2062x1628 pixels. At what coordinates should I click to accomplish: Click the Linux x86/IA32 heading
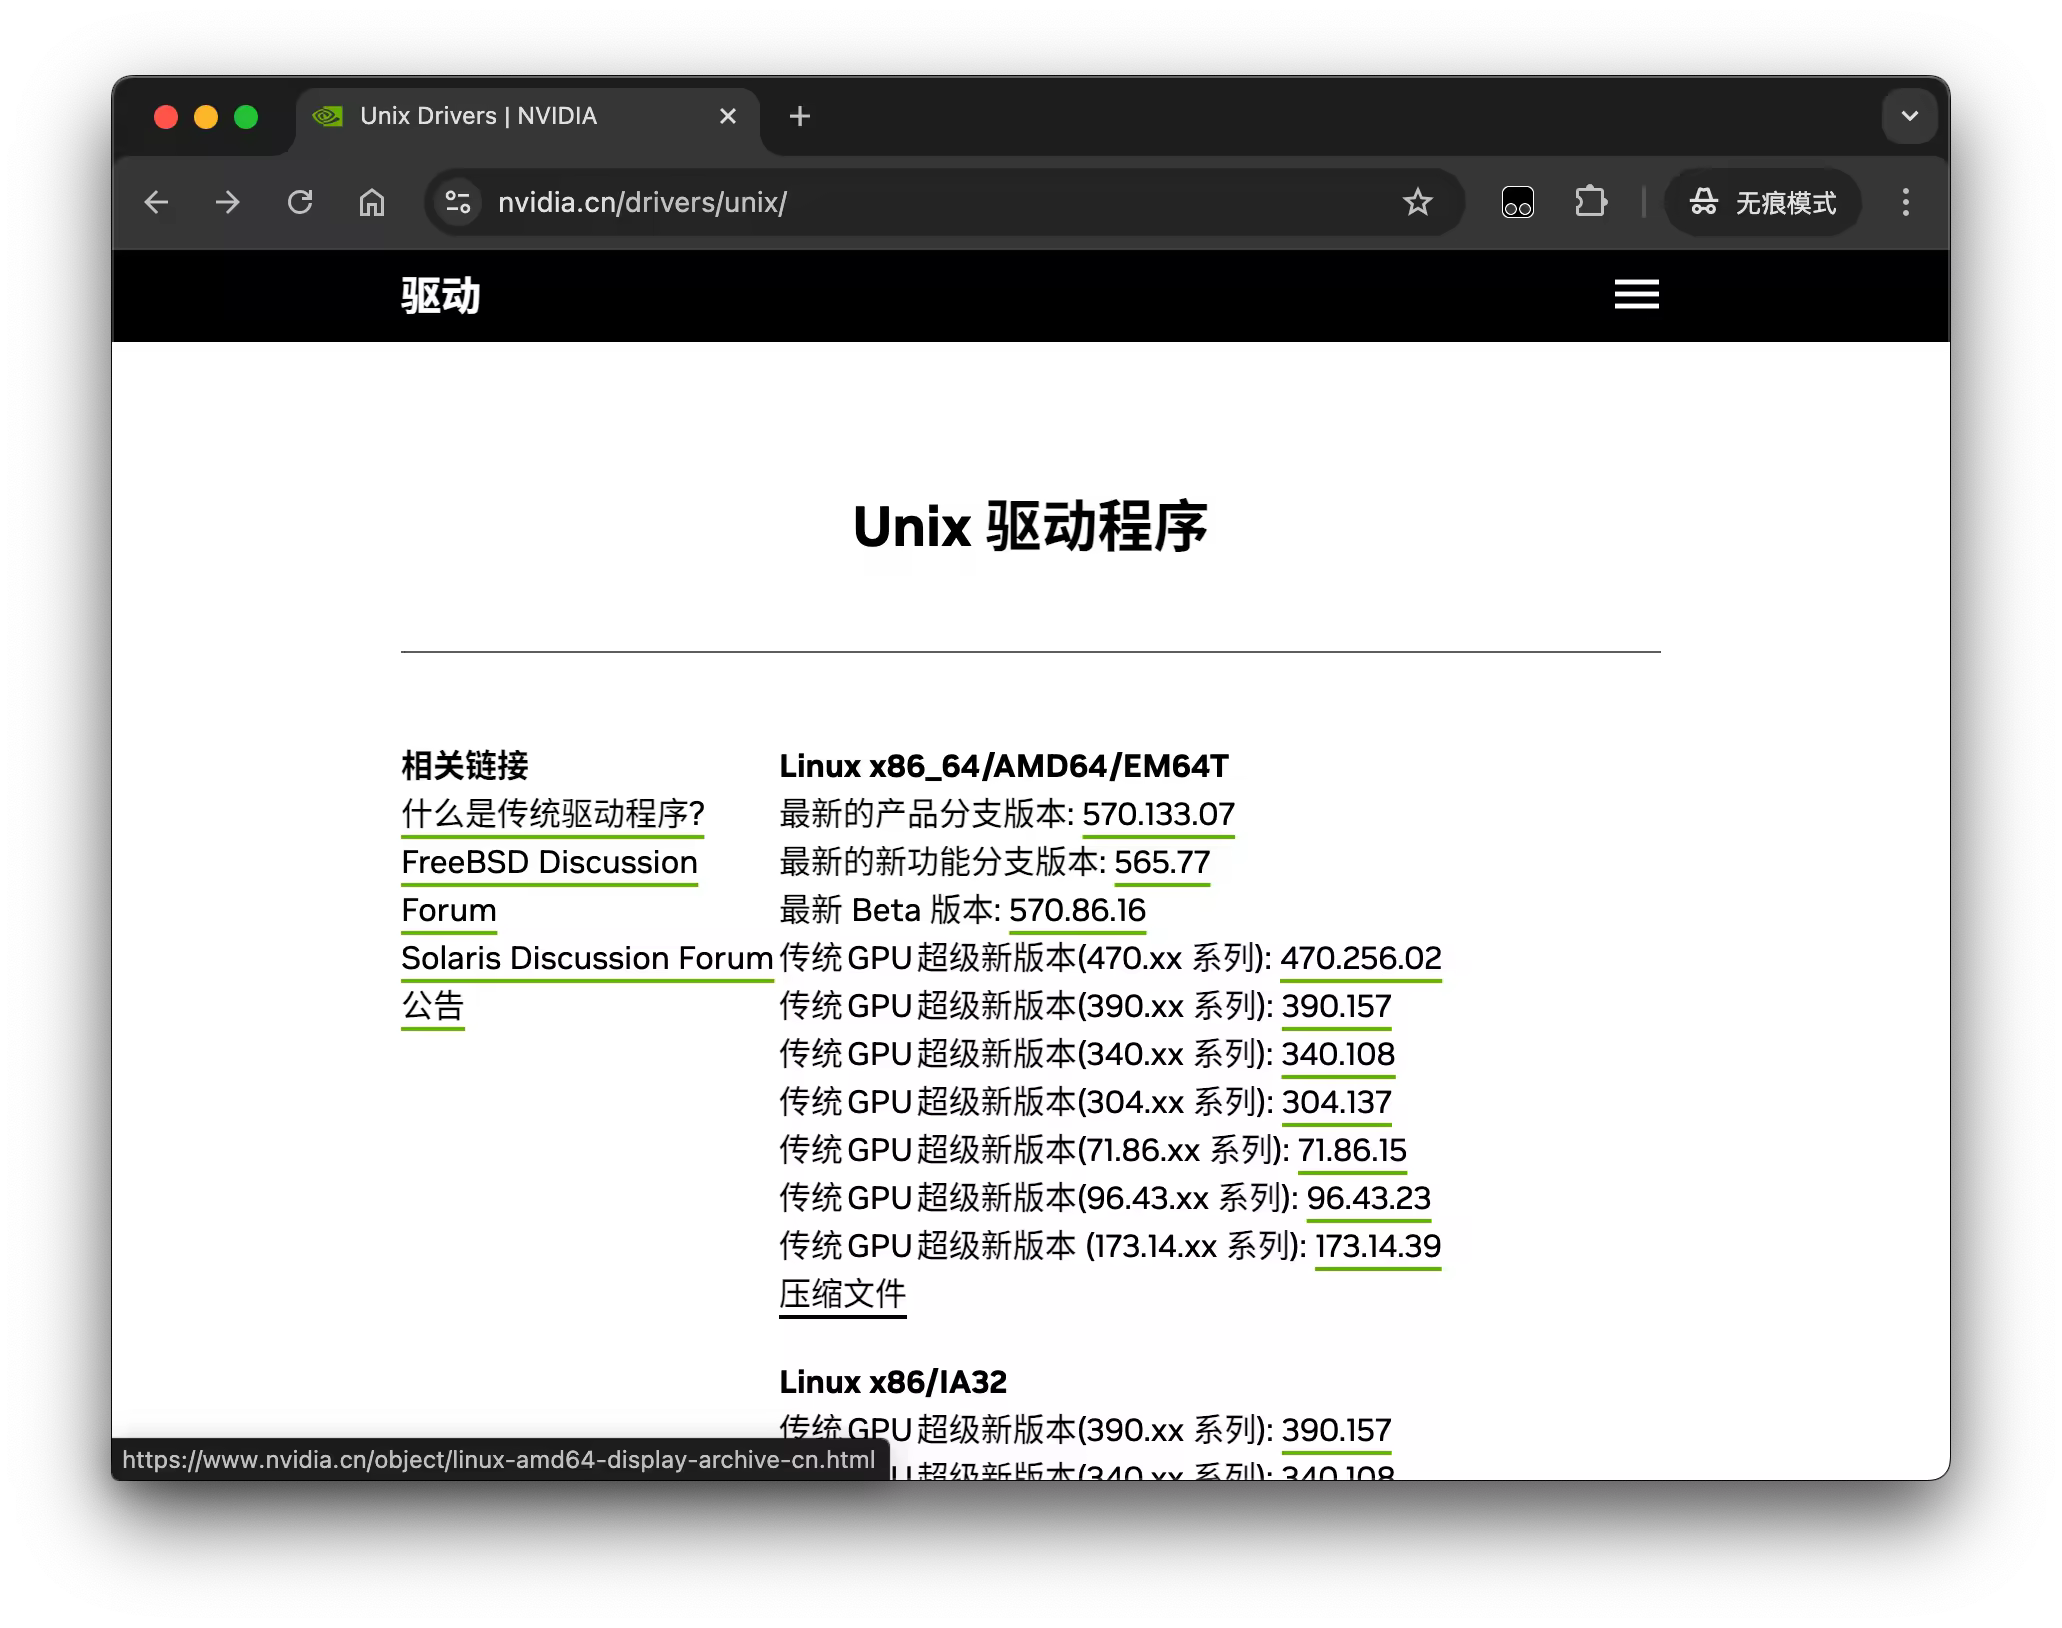click(893, 1382)
